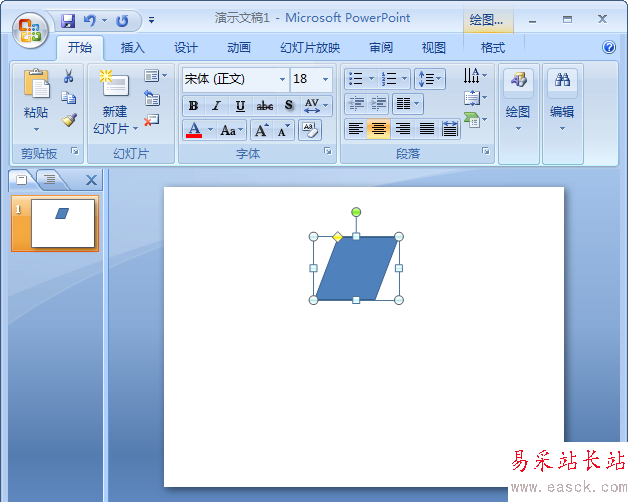Show the outline tab in pane

pos(49,179)
